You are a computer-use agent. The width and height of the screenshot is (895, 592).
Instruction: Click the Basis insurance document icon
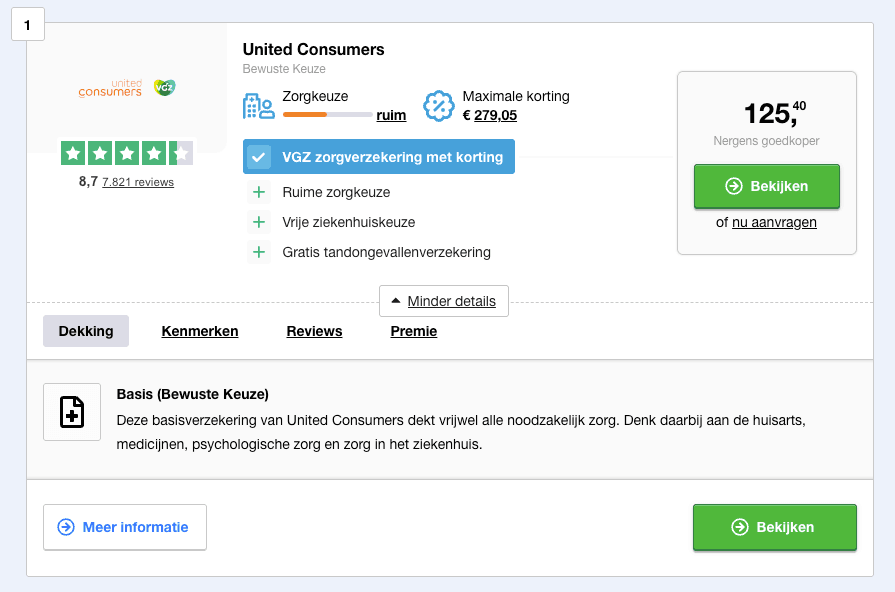[x=72, y=412]
